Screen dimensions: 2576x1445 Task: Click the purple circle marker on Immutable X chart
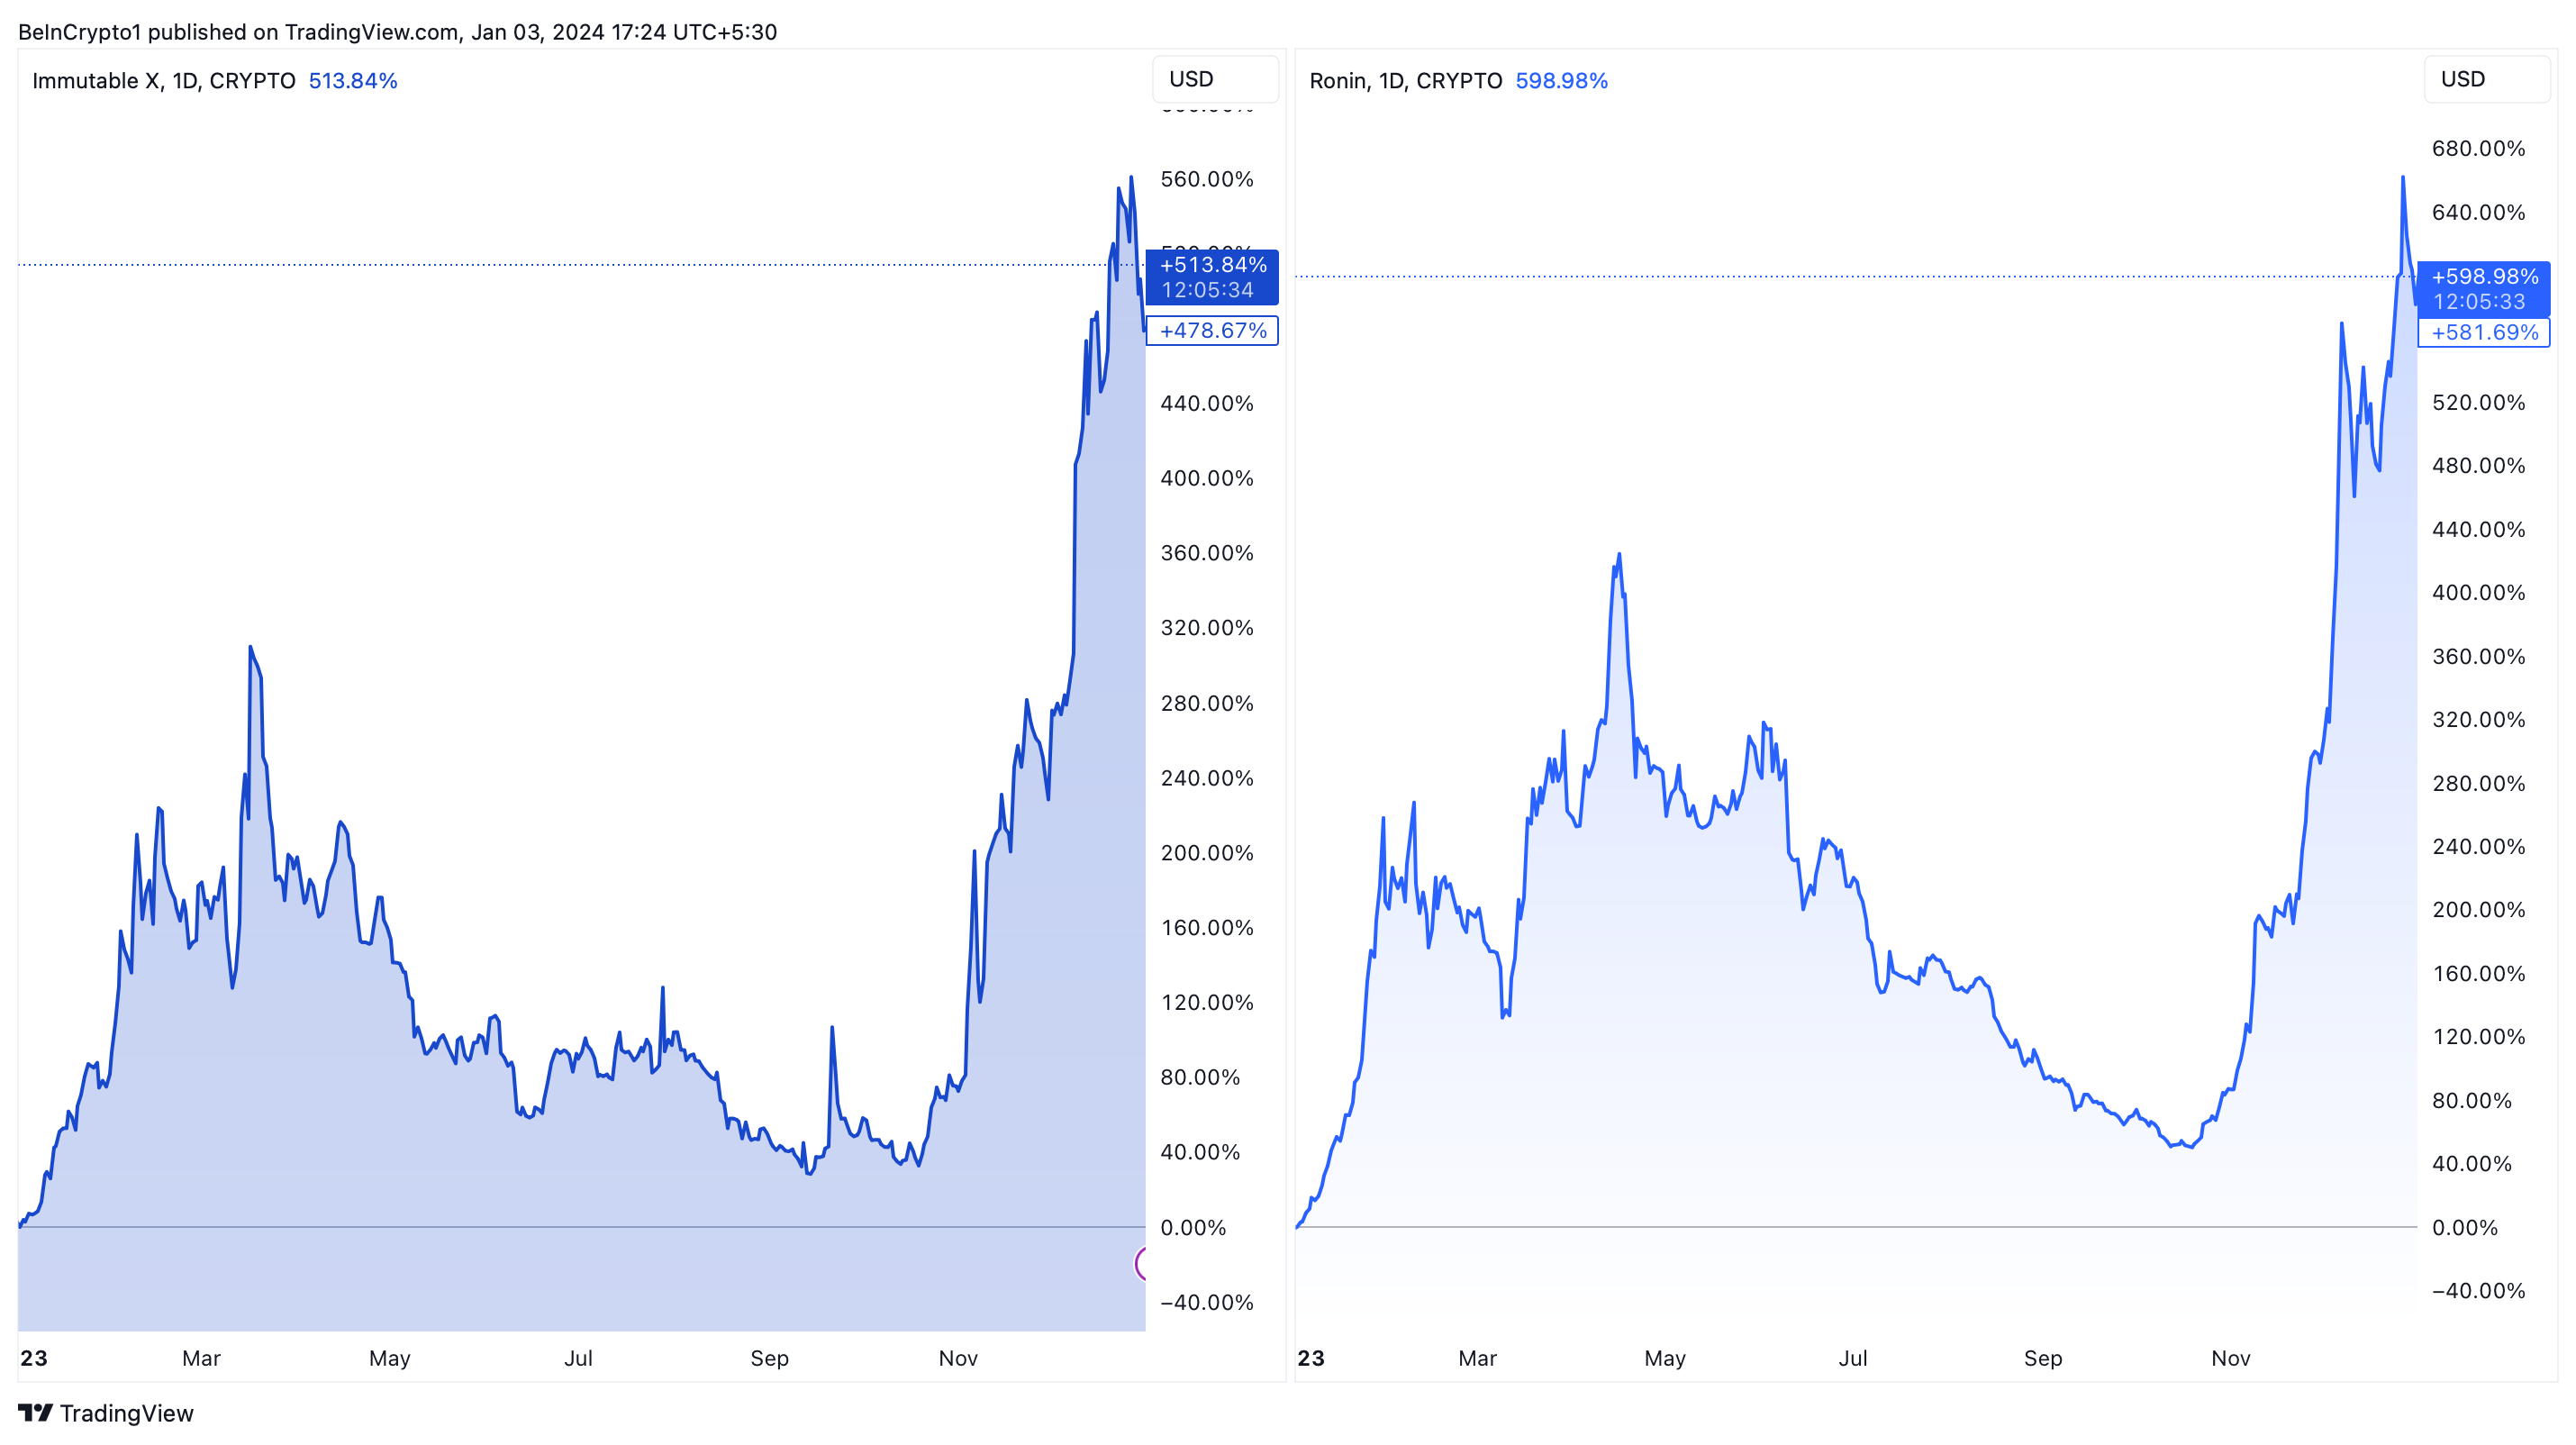[1141, 1264]
